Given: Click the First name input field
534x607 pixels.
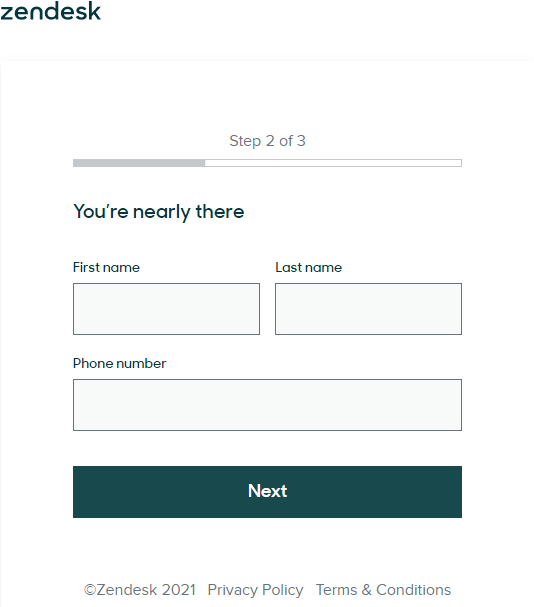Looking at the screenshot, I should pyautogui.click(x=166, y=309).
